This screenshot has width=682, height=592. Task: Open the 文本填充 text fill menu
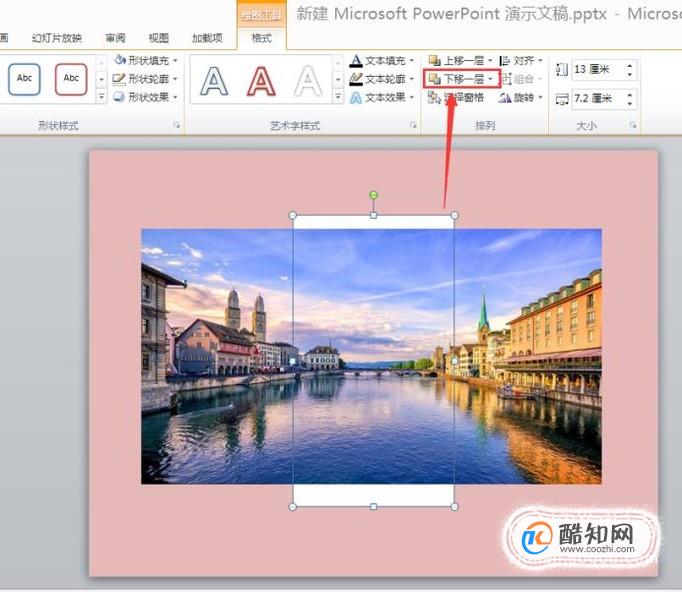[x=382, y=60]
